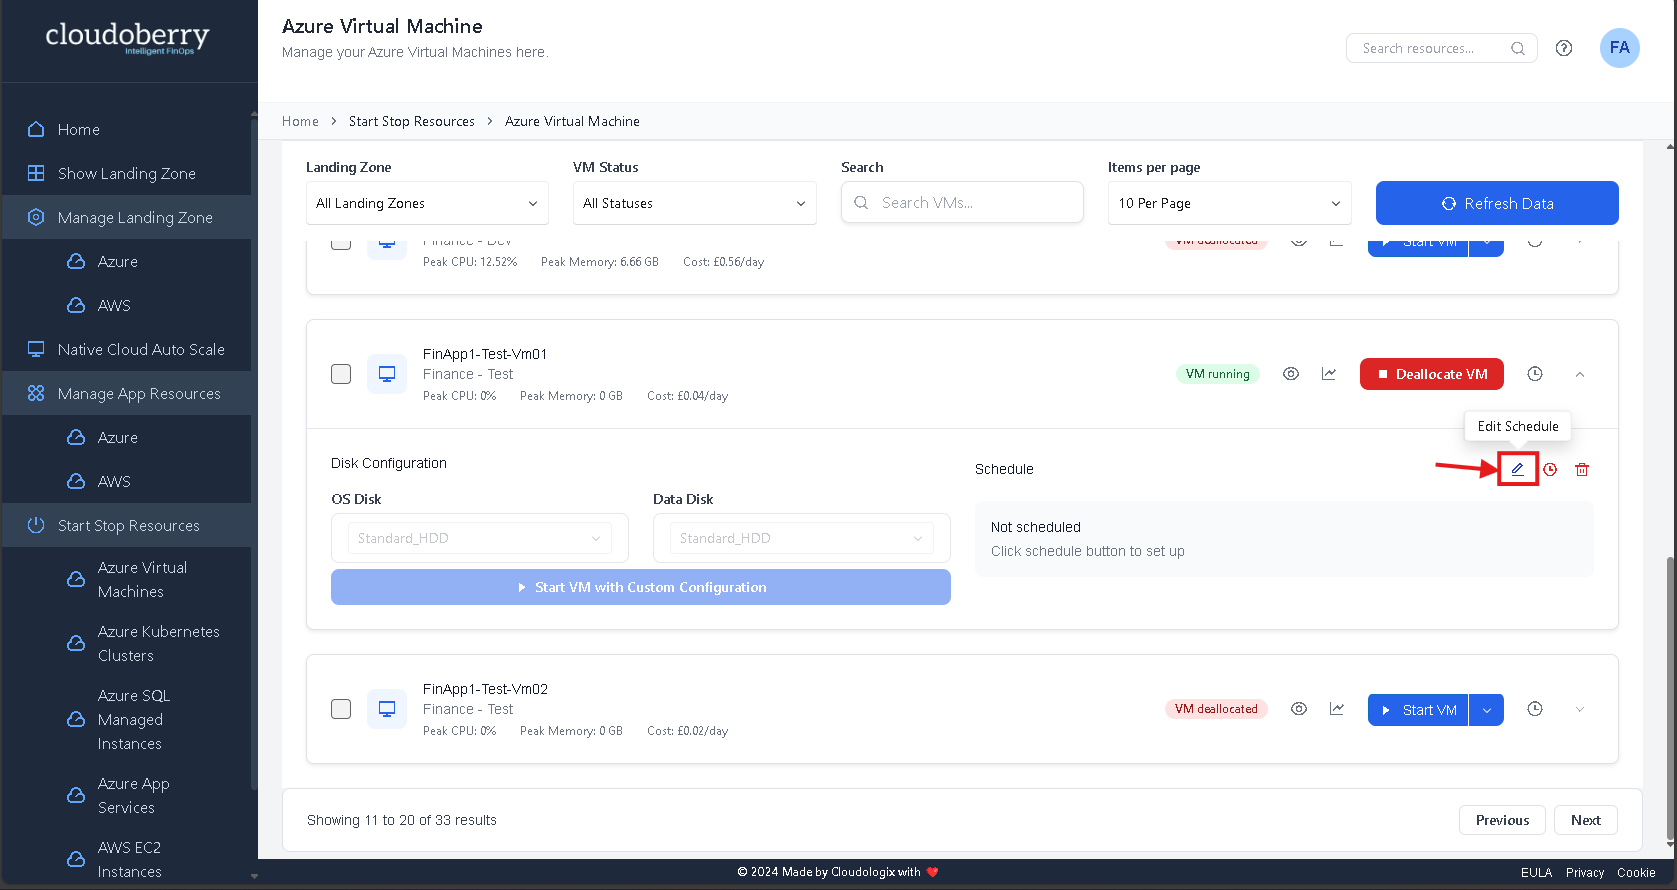
Task: Click the red clock schedule icon
Action: (x=1550, y=469)
